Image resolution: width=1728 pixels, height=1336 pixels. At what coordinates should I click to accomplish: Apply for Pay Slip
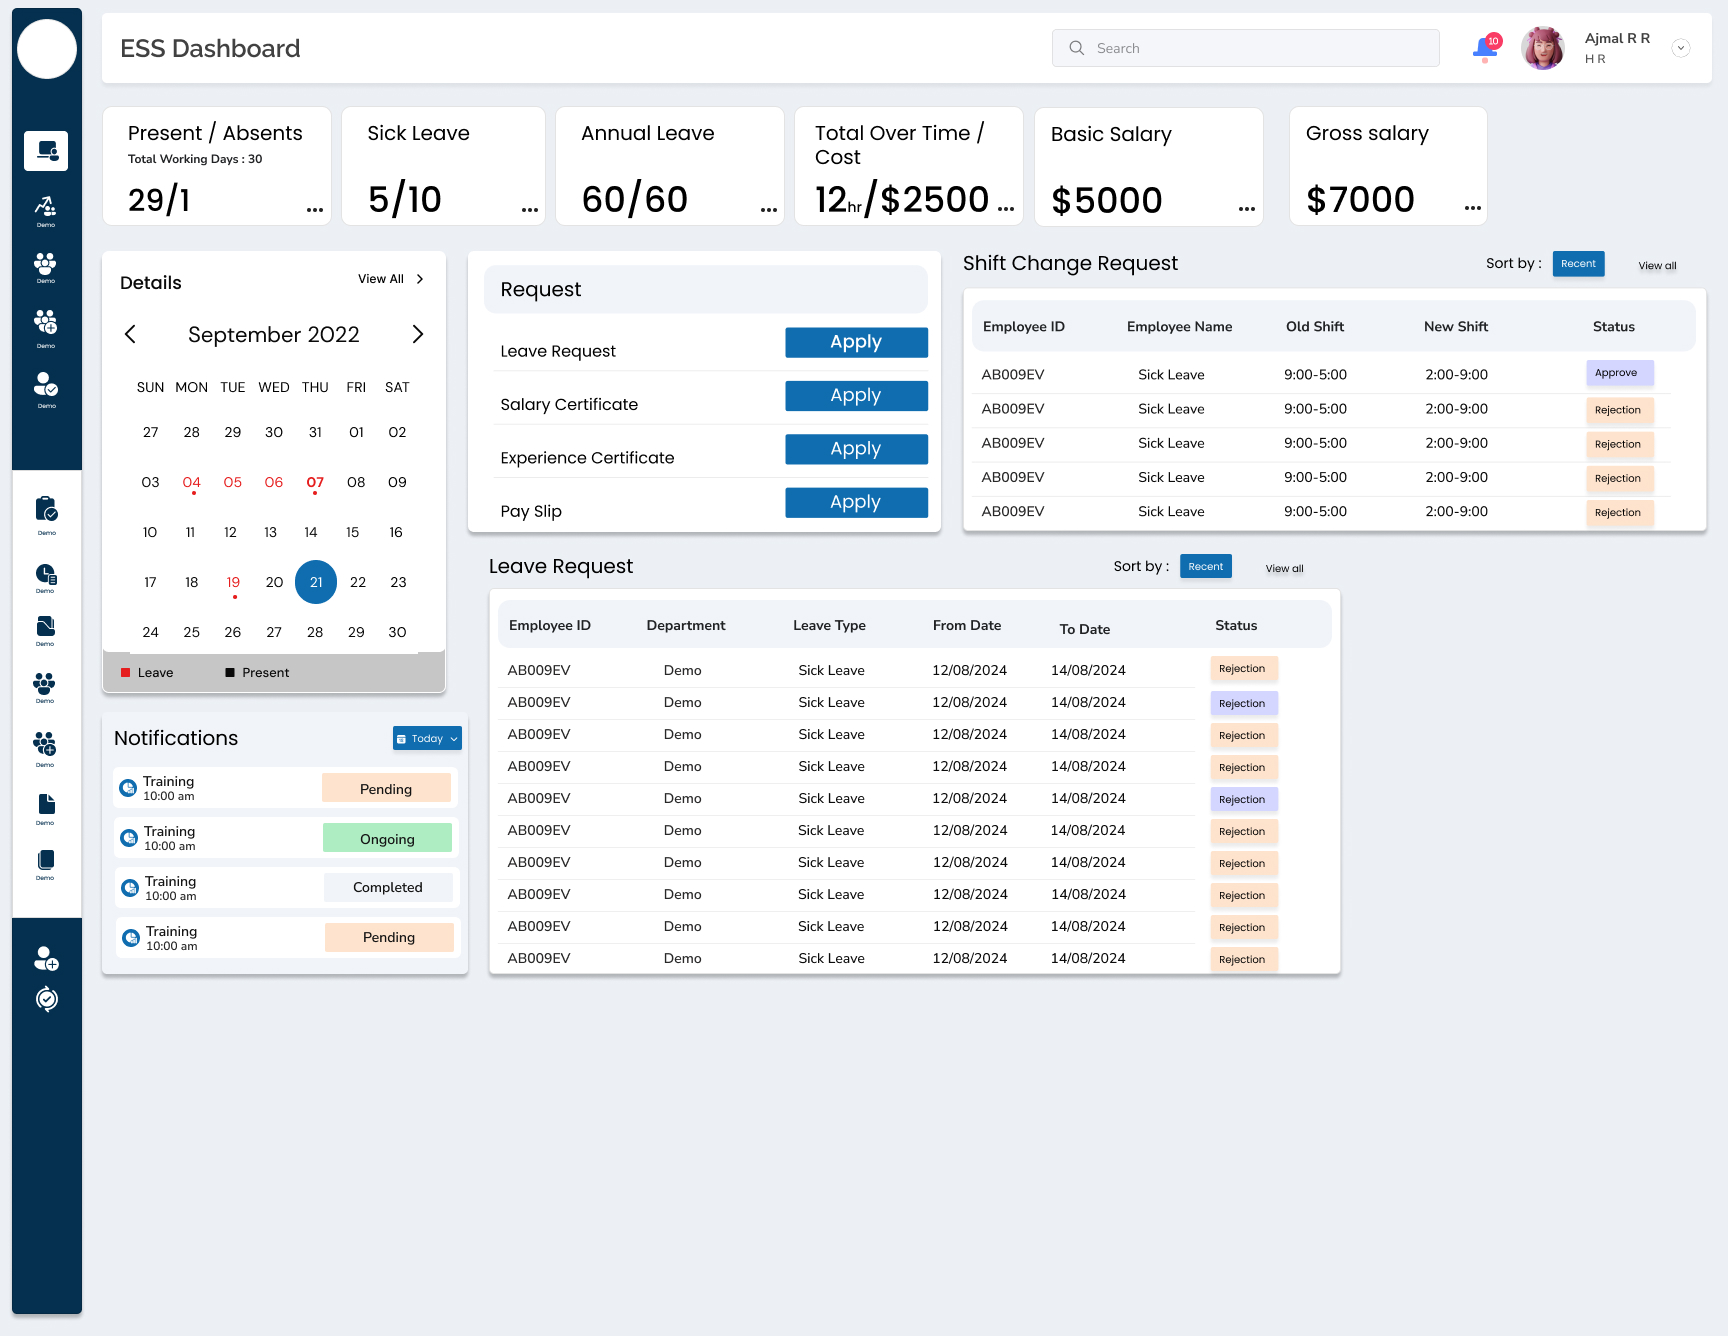tap(856, 502)
